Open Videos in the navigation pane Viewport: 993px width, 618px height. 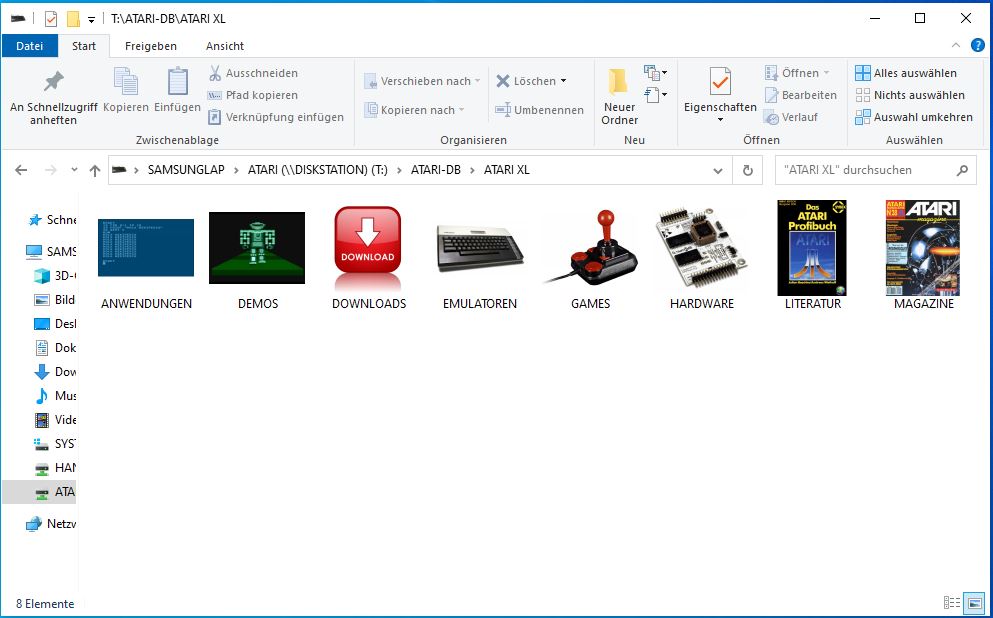tap(55, 420)
